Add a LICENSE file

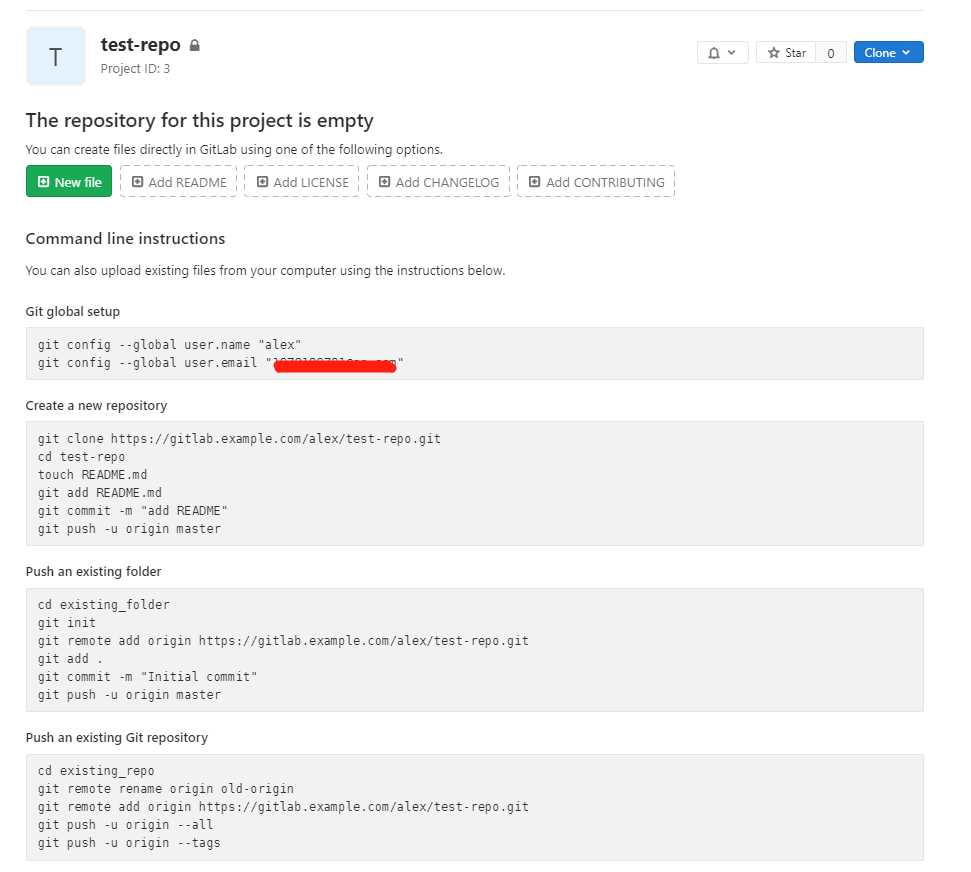coord(302,182)
